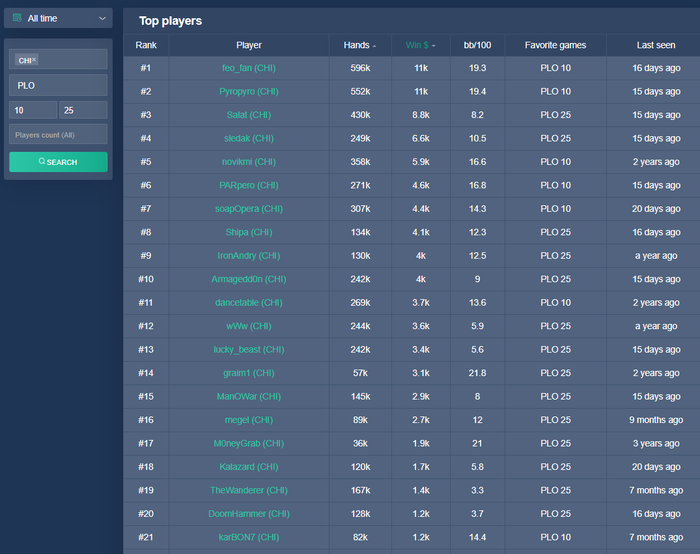
Task: Click the Last seen column header
Action: click(x=655, y=45)
